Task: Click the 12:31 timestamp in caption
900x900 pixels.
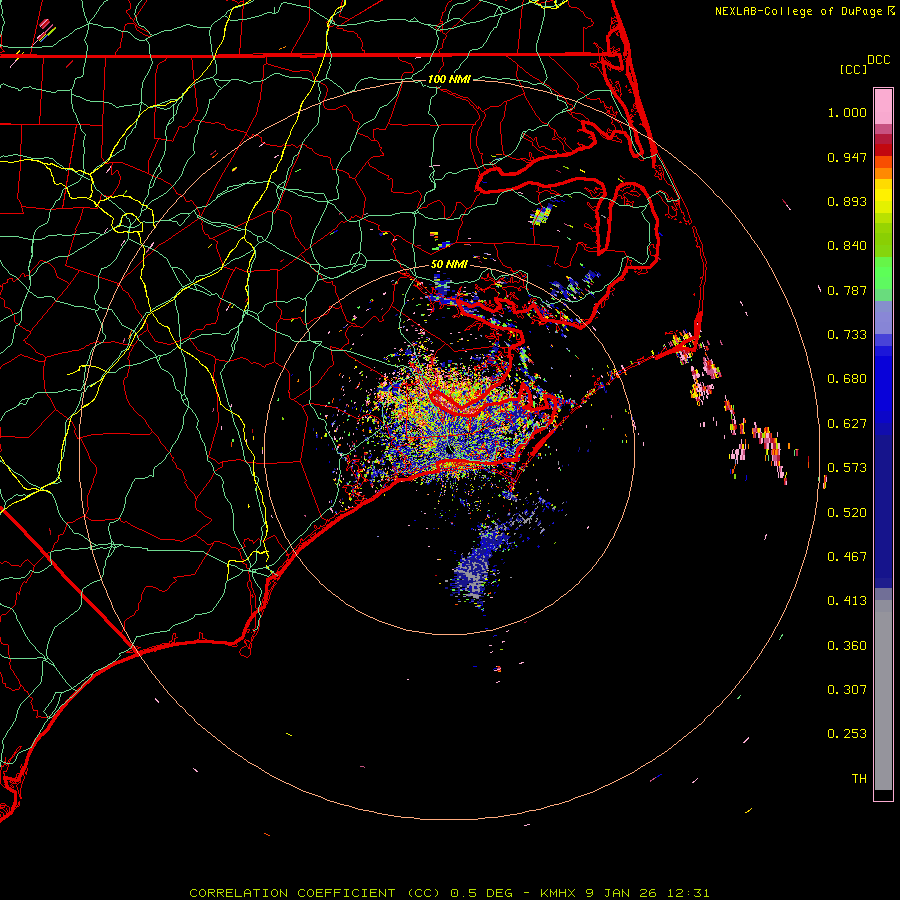Action: [688, 893]
